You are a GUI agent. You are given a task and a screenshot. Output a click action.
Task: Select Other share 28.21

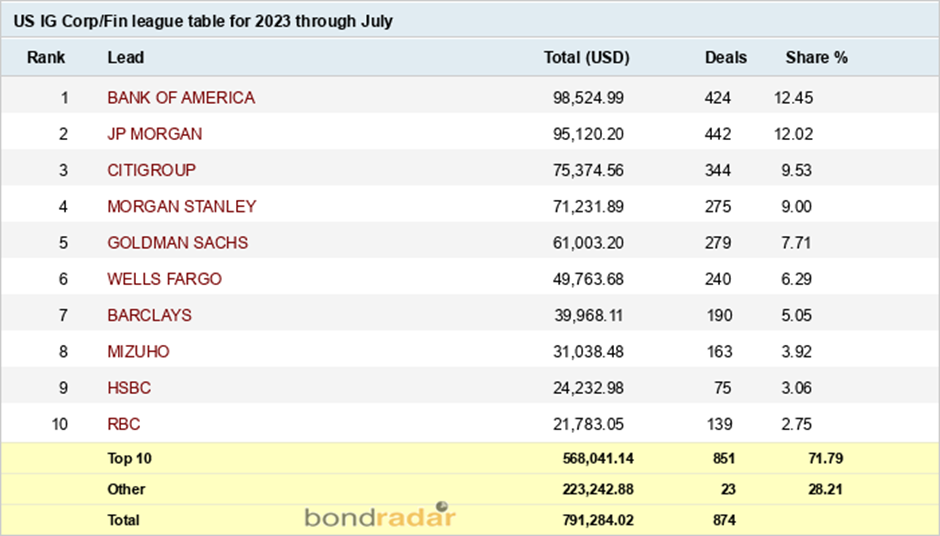825,489
